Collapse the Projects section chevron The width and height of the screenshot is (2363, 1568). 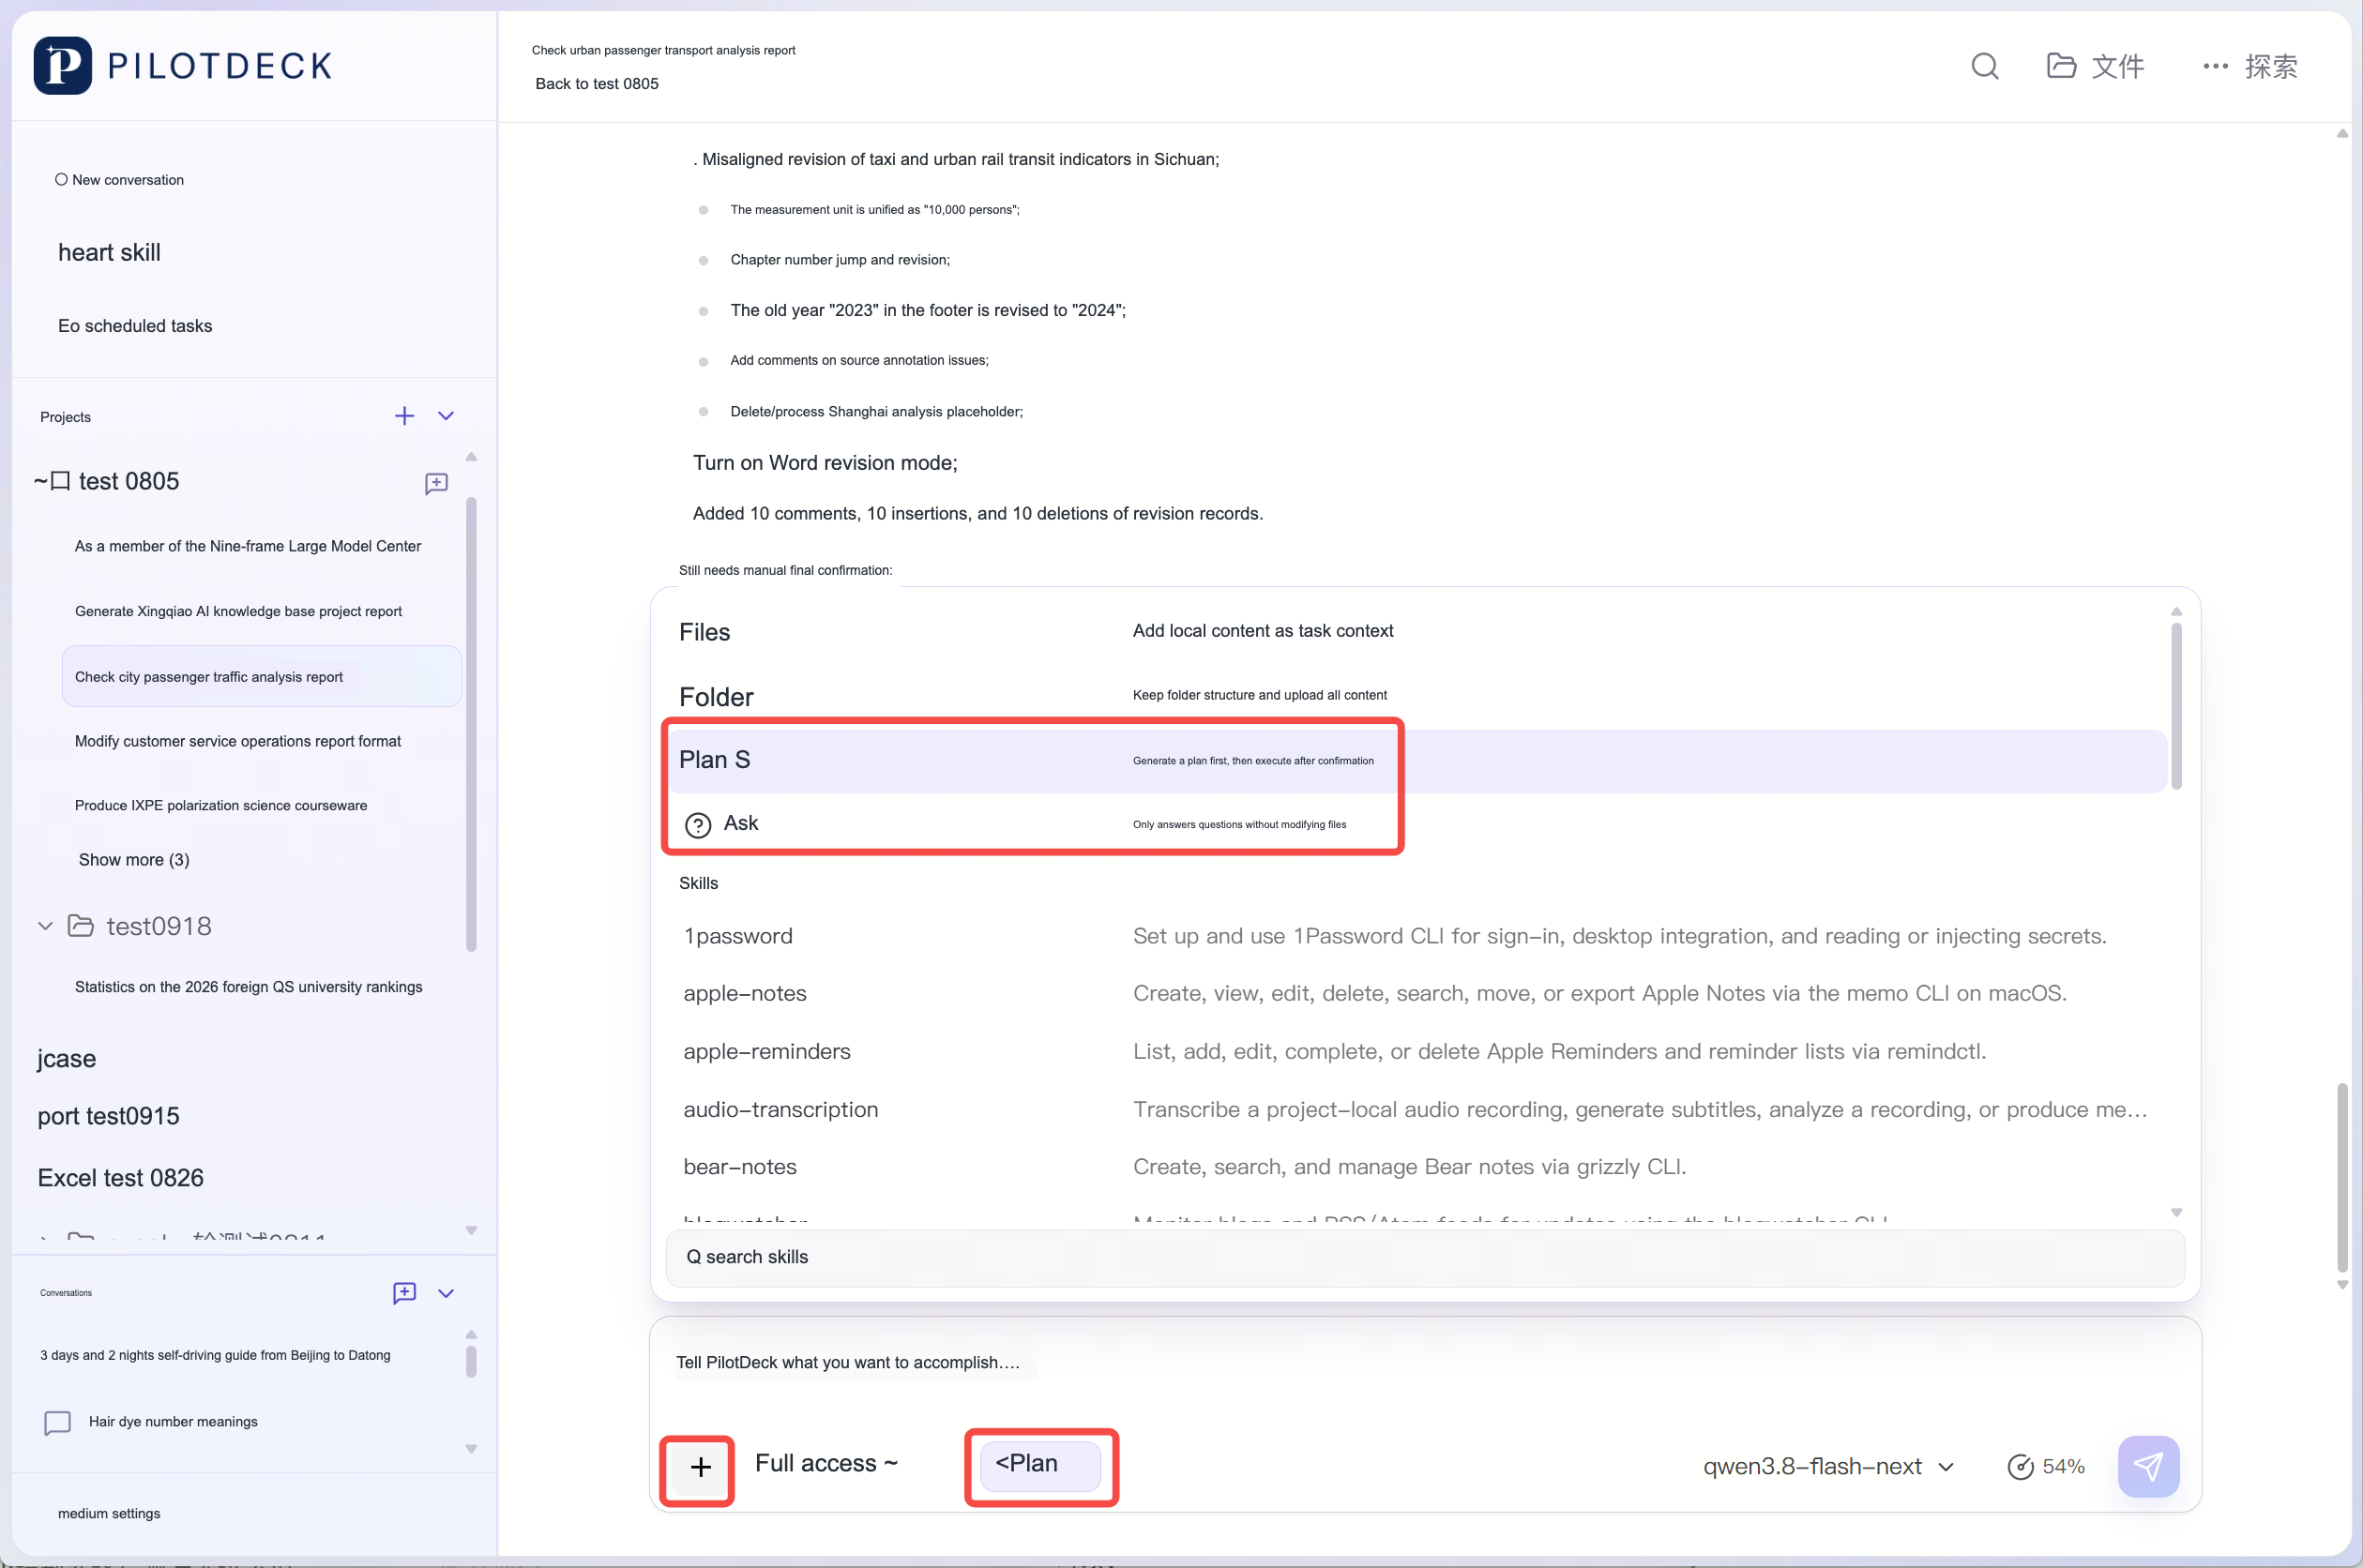click(446, 416)
